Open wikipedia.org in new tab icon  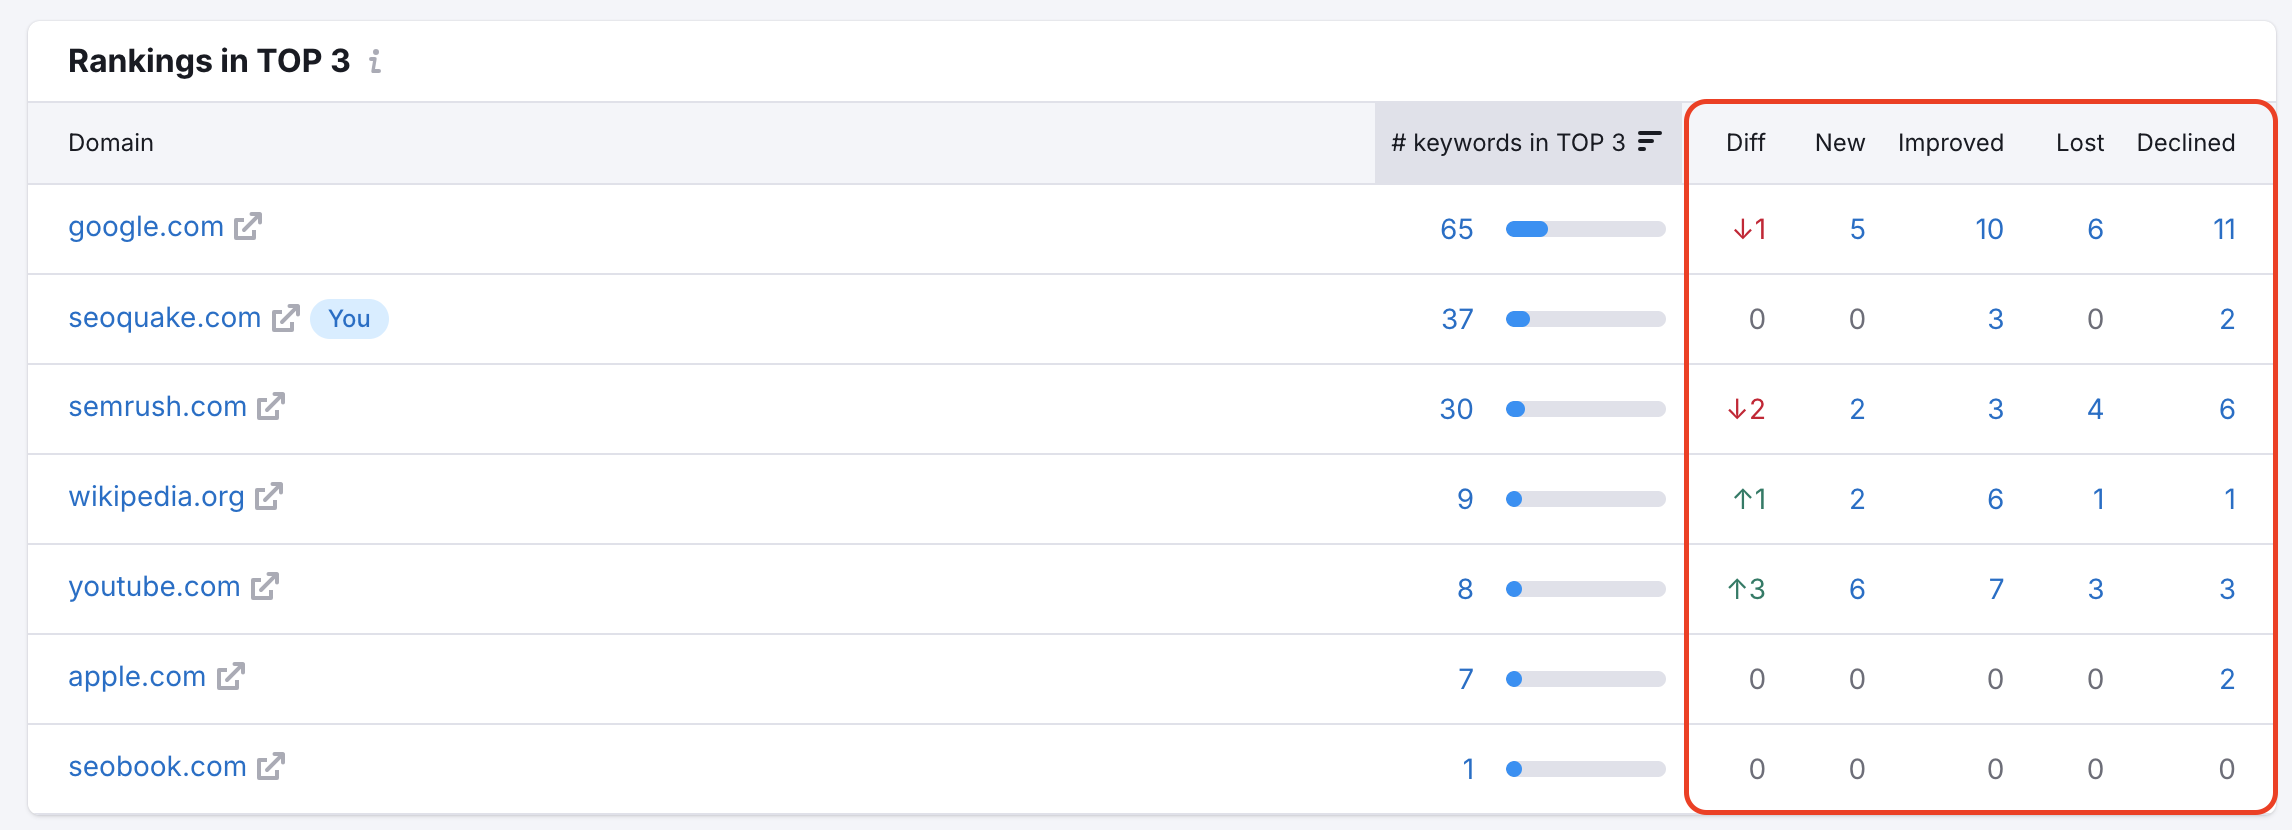click(269, 497)
